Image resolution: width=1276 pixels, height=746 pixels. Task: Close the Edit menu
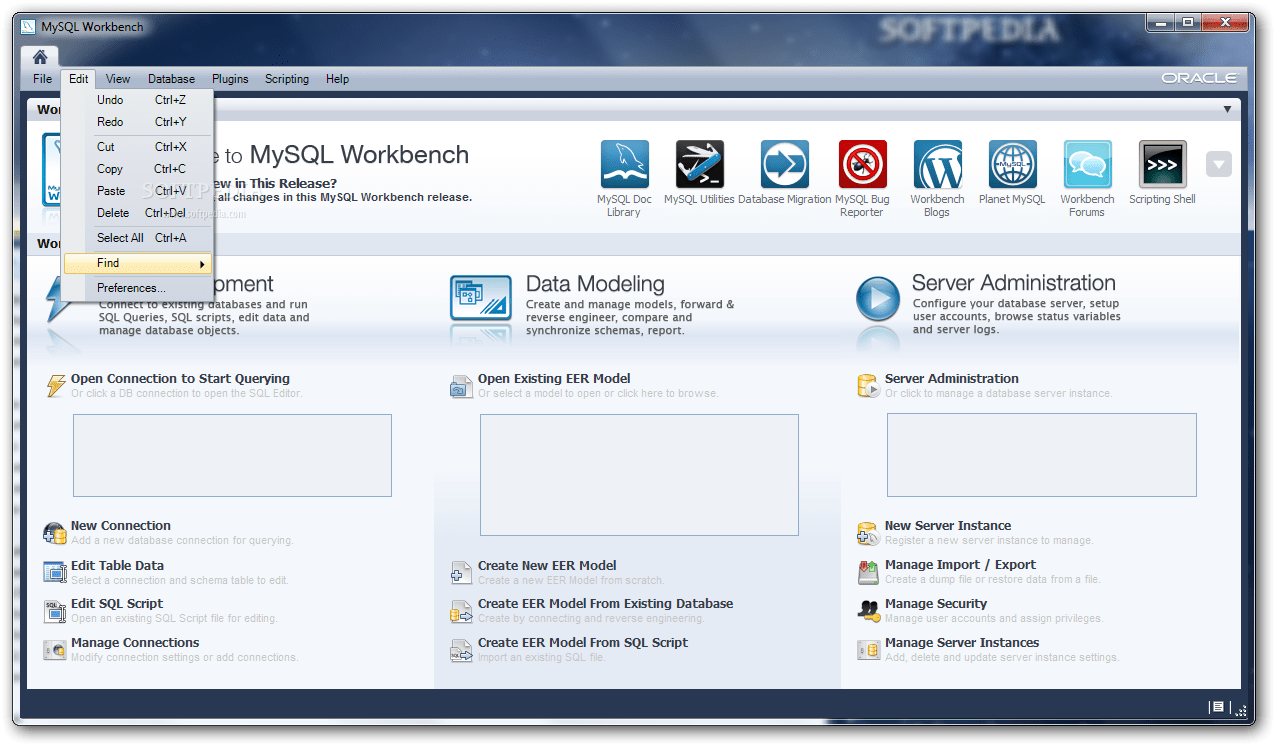tap(78, 79)
